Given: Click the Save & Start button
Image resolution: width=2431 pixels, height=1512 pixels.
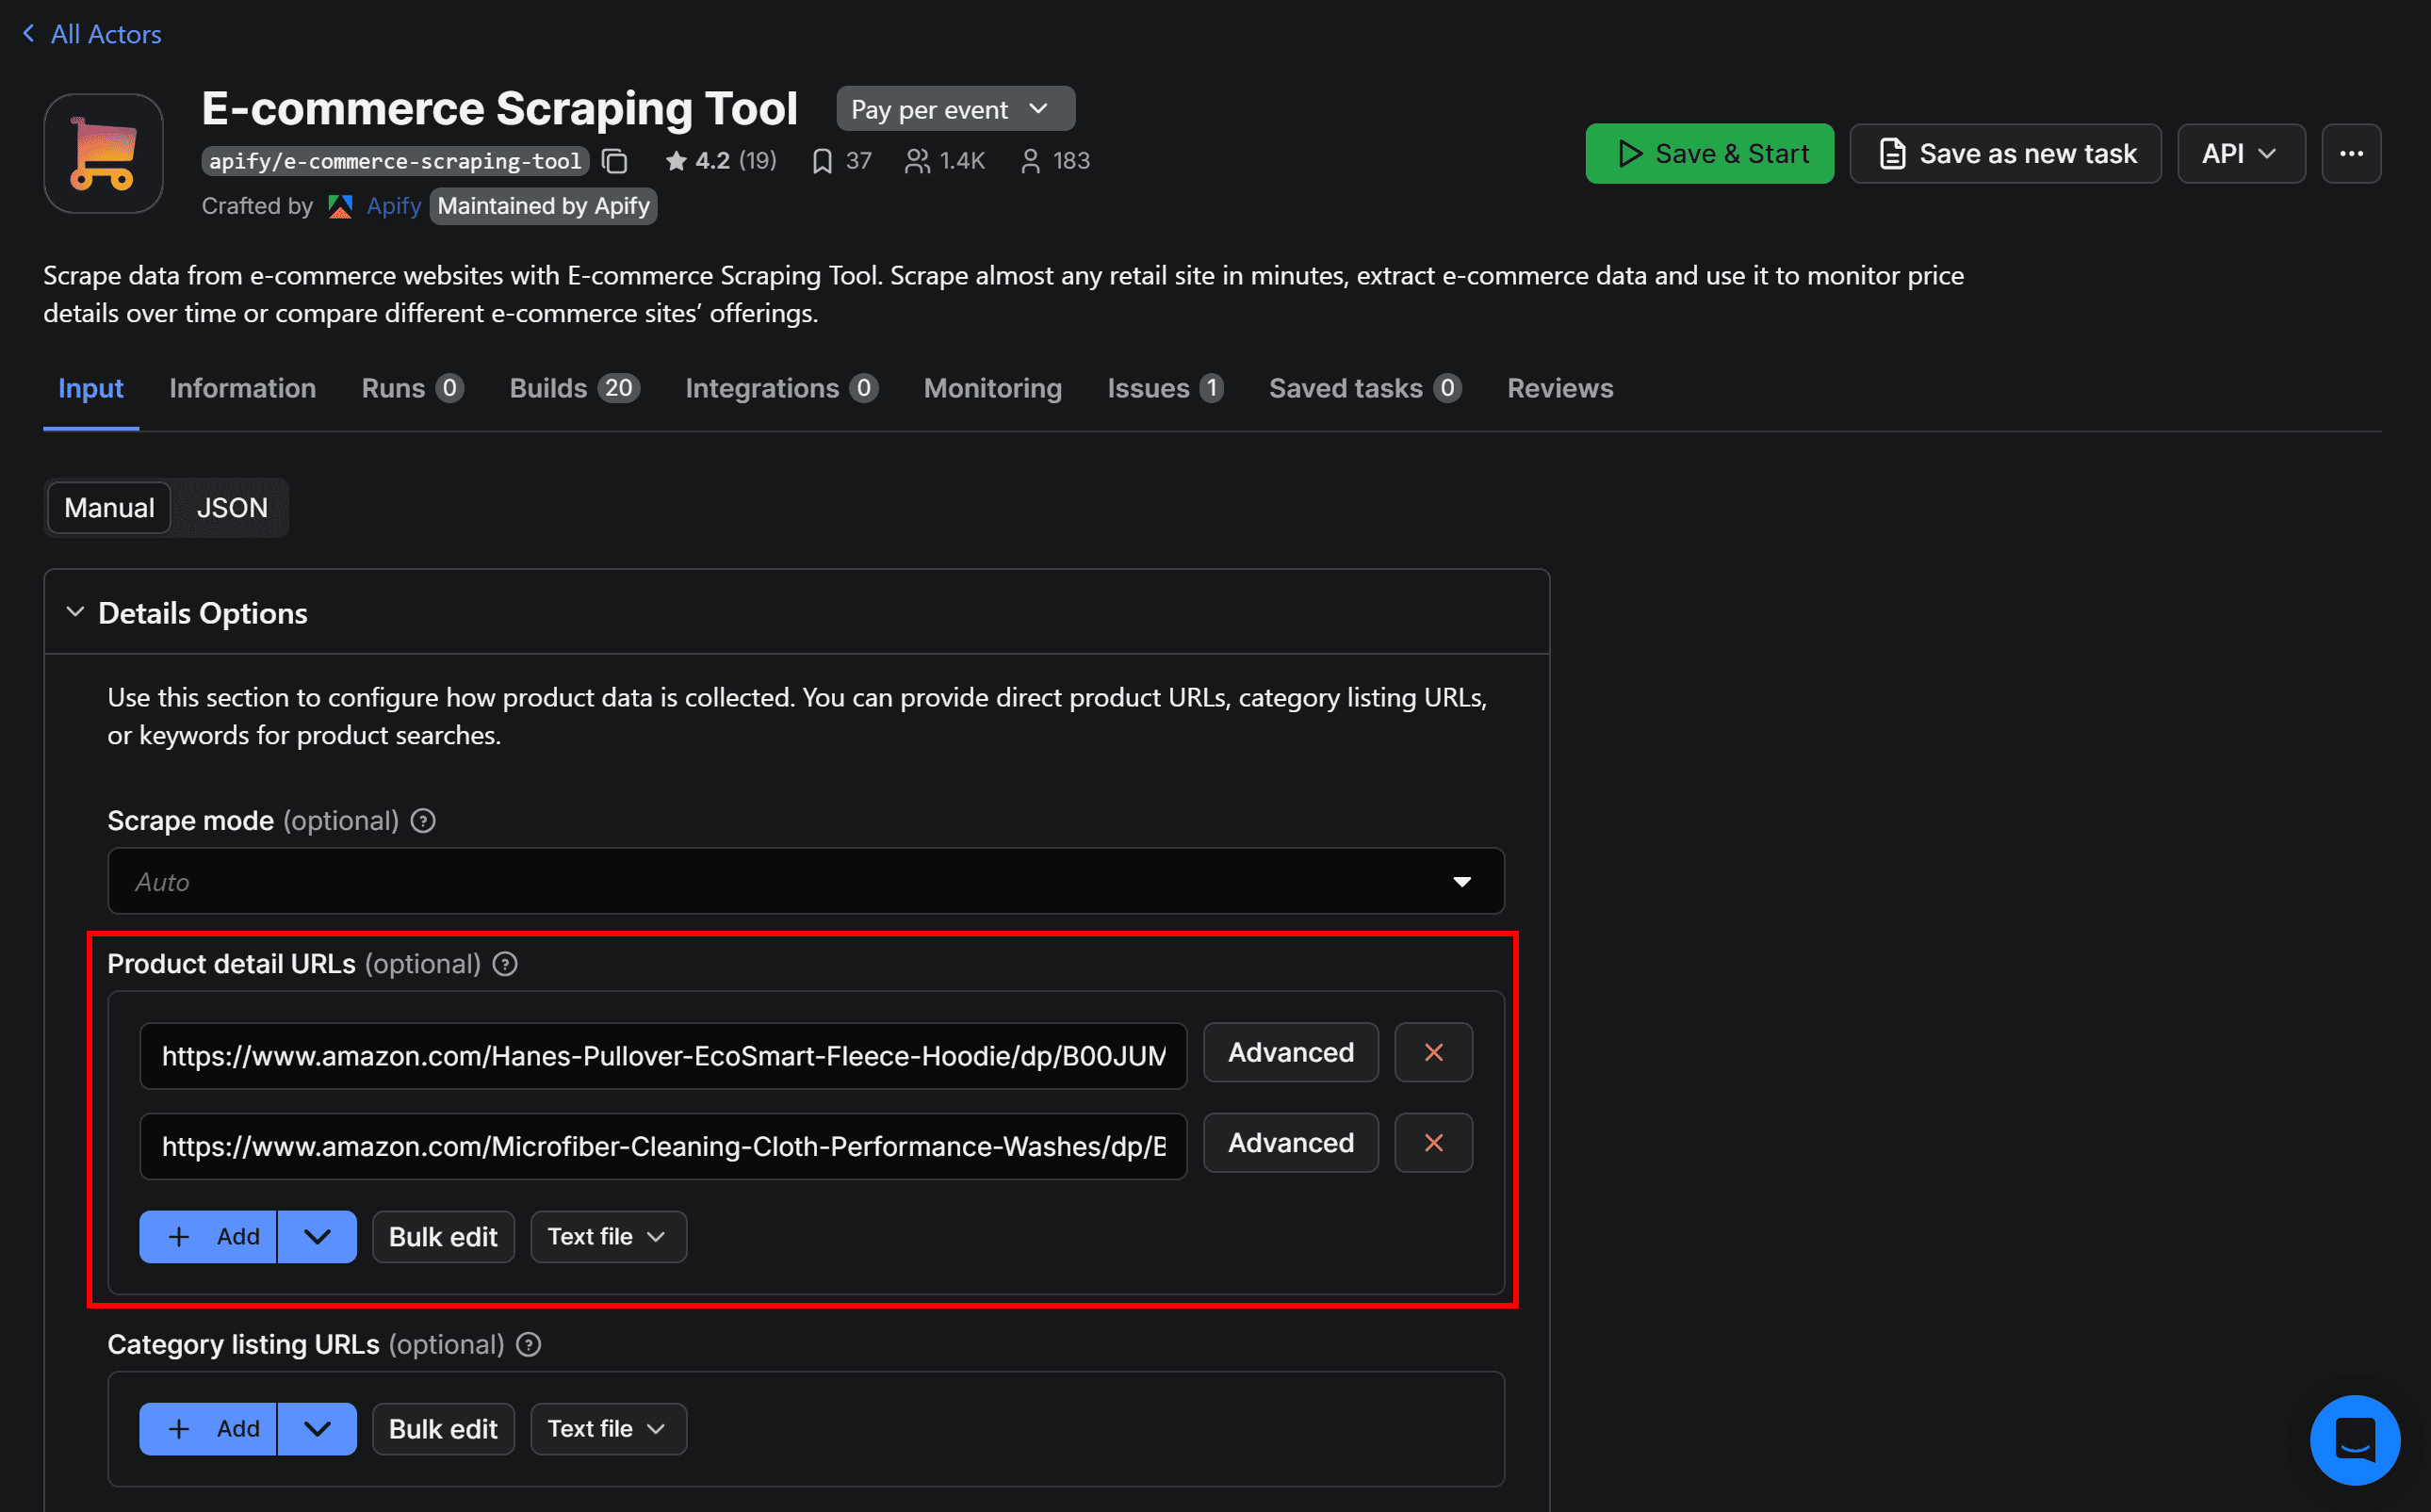Looking at the screenshot, I should [1709, 153].
